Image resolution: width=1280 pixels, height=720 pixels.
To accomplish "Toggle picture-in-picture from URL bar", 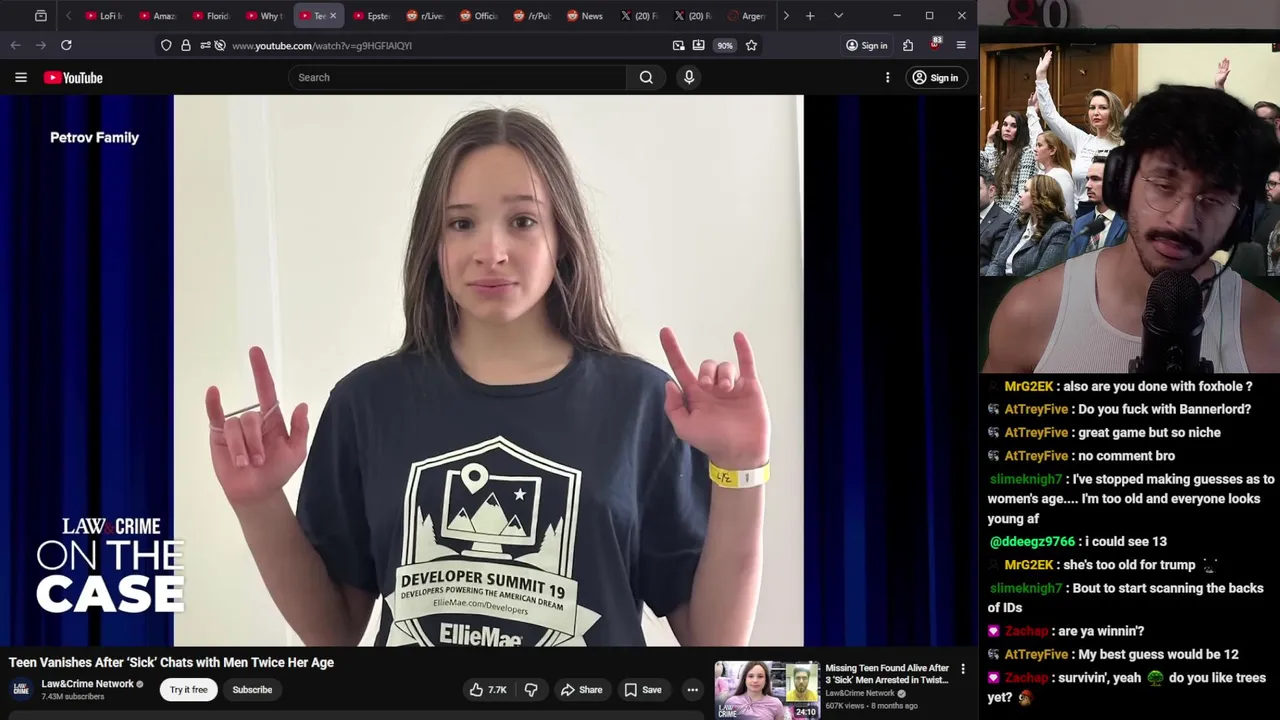I will (679, 45).
